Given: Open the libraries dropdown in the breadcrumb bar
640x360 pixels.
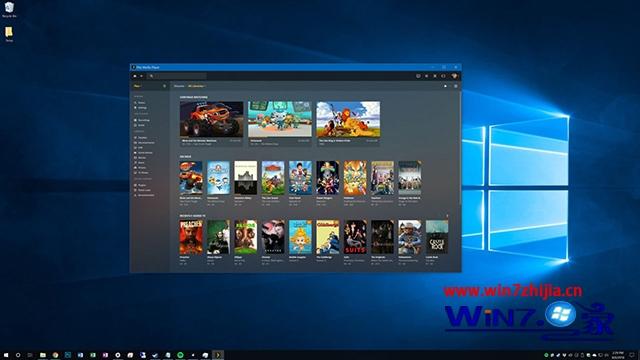Looking at the screenshot, I should pos(196,86).
